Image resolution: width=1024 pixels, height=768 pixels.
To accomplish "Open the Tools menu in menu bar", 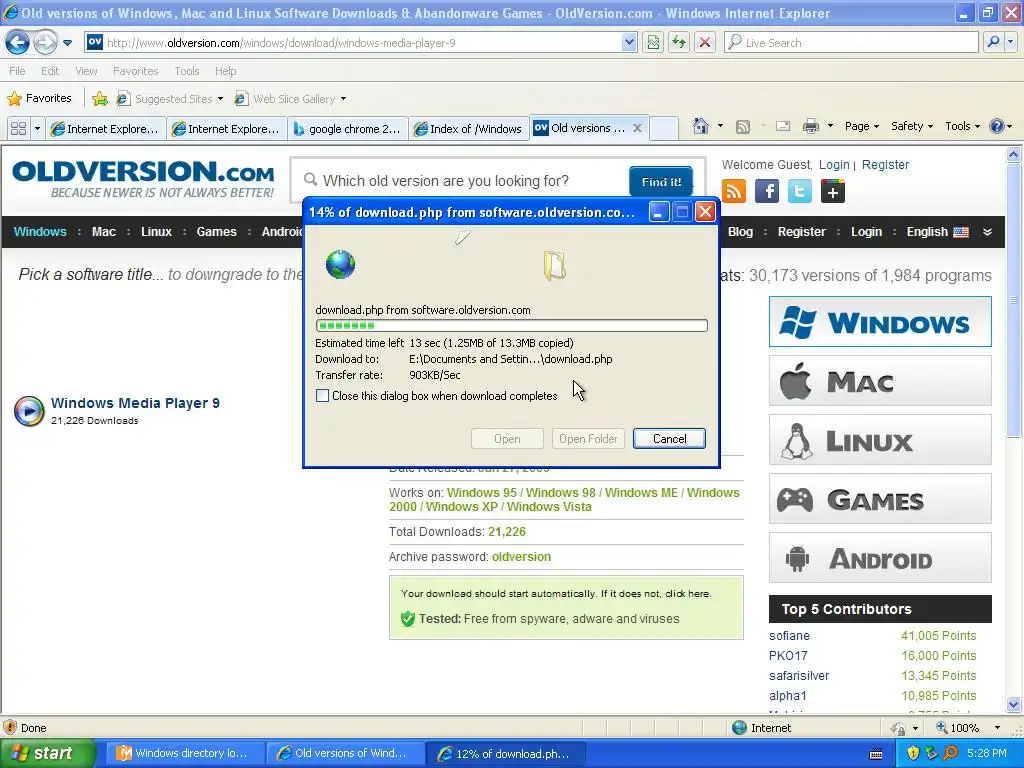I will click(x=186, y=71).
